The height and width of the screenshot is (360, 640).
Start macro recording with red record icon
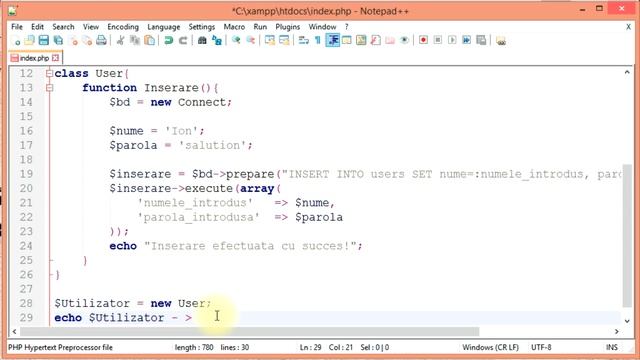tap(423, 40)
